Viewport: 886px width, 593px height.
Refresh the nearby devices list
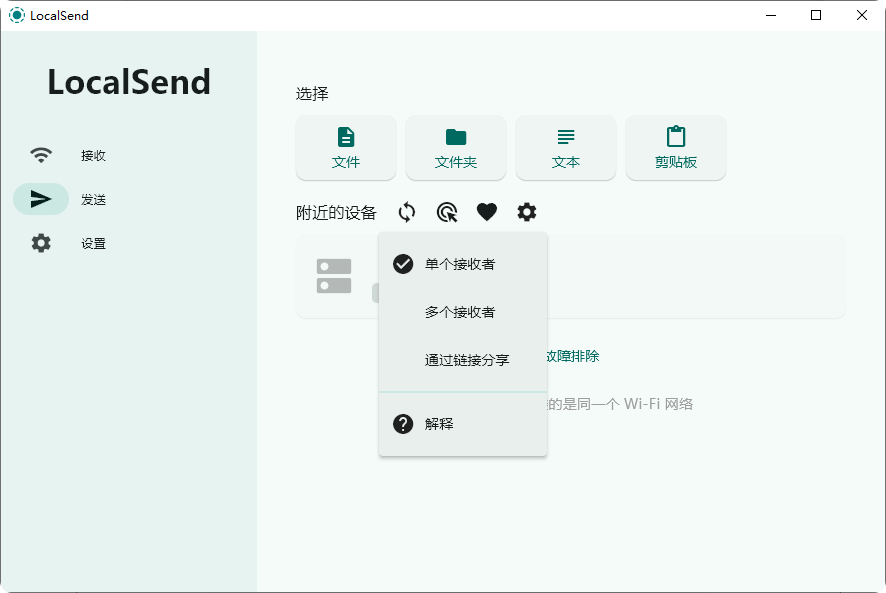pos(407,213)
